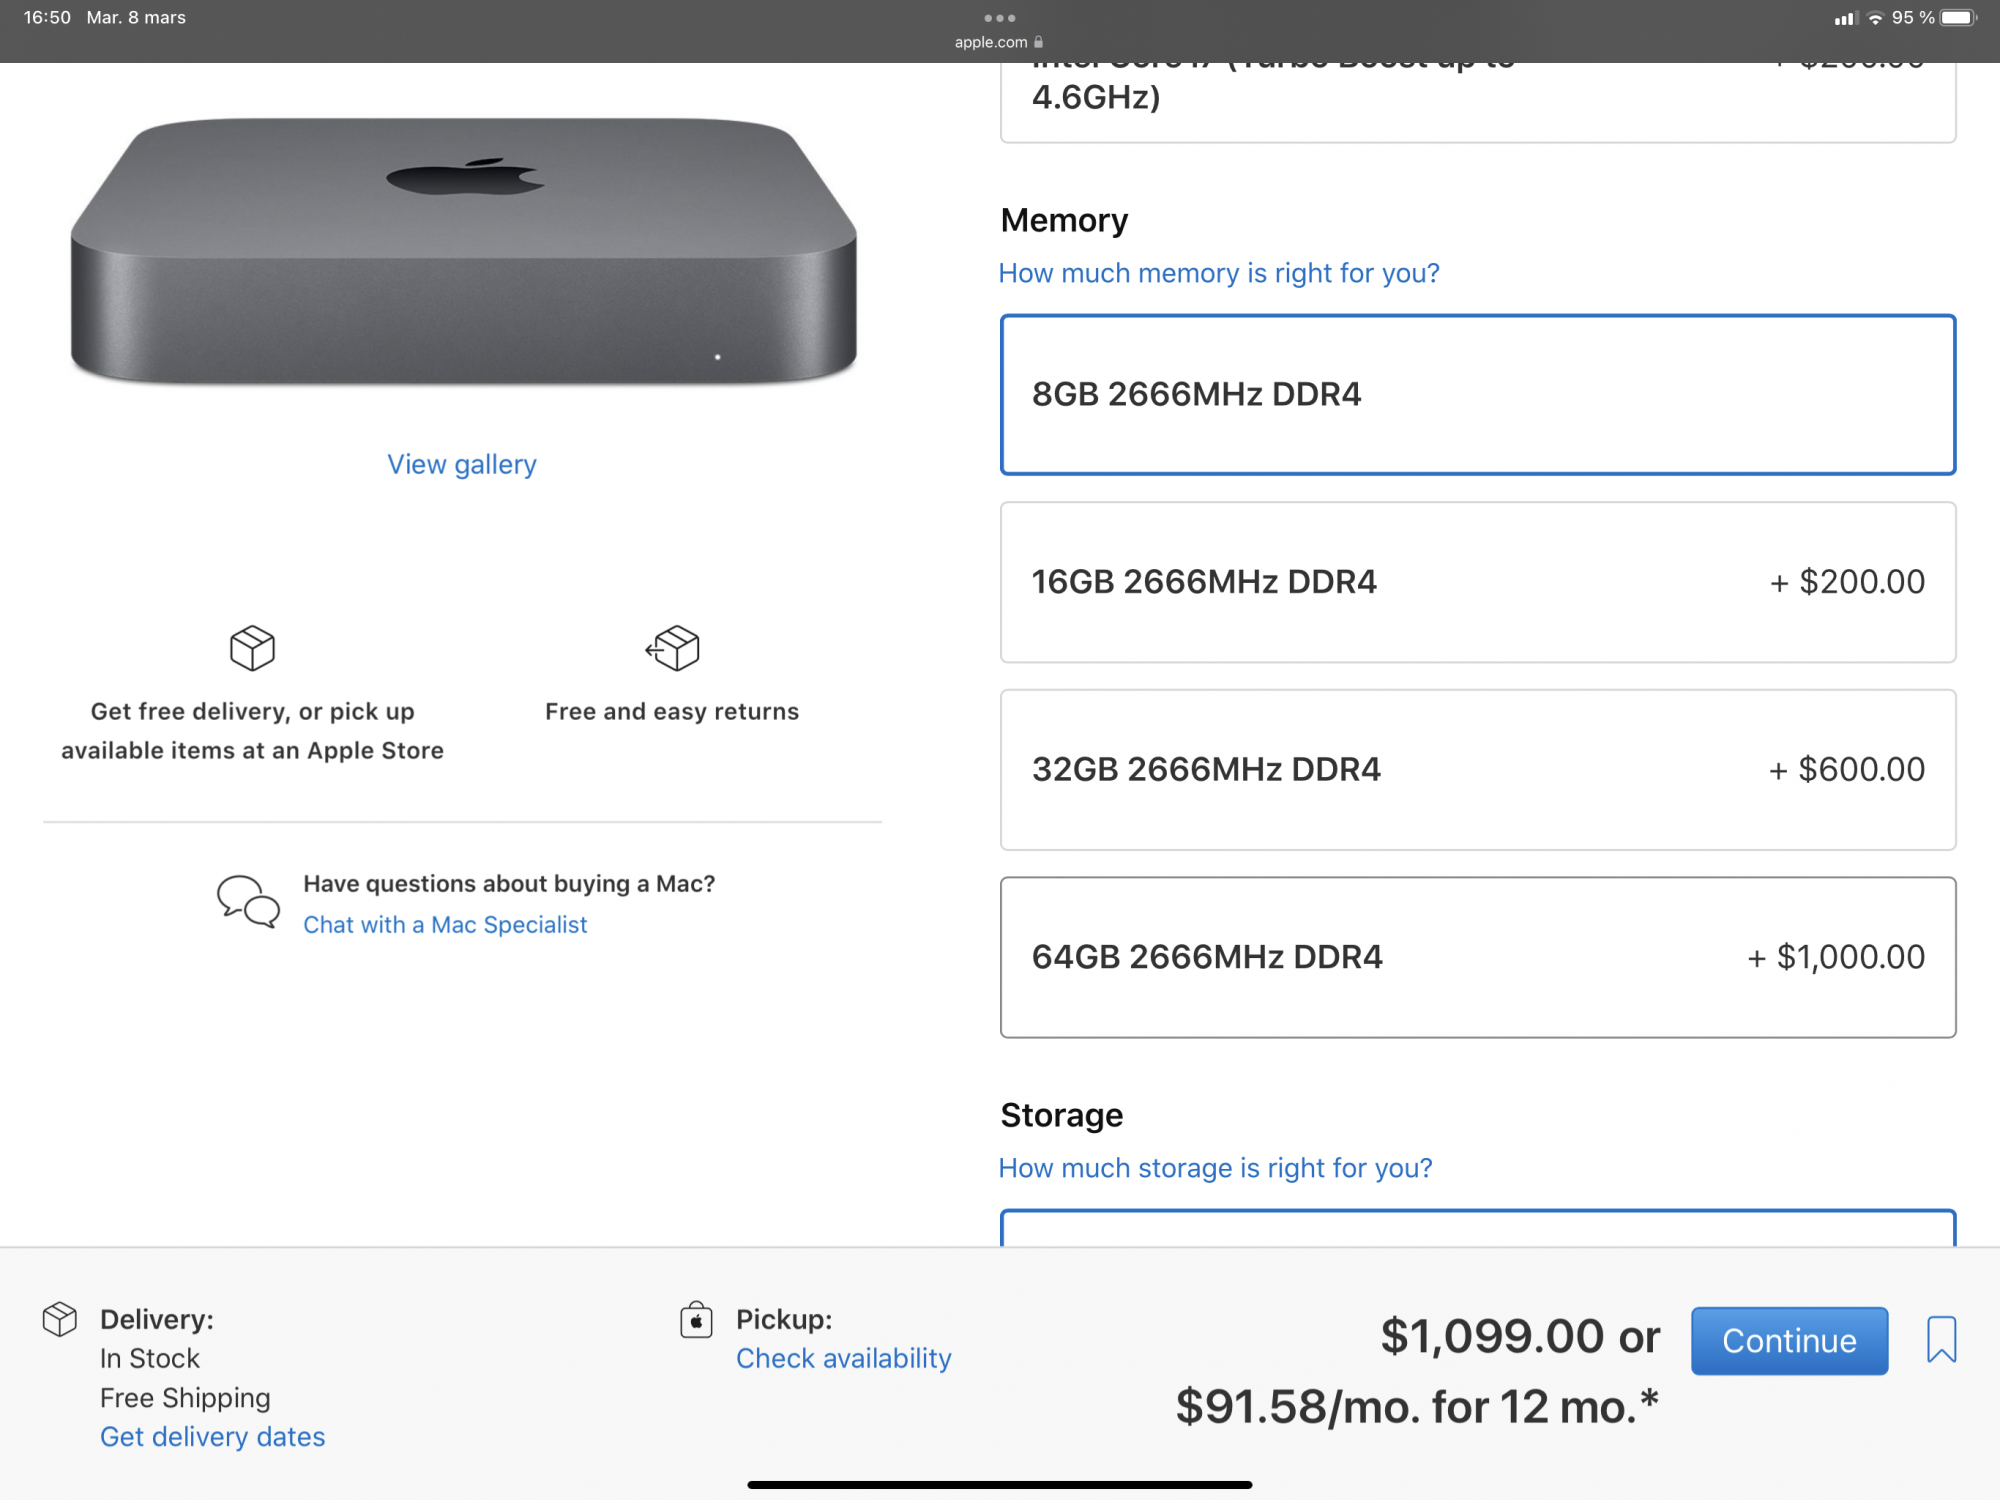Click the delivery package icon in bottom bar
The height and width of the screenshot is (1500, 2000).
click(60, 1319)
